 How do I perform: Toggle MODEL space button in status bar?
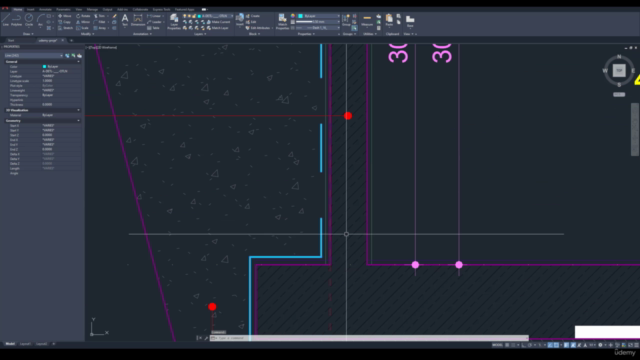click(497, 345)
